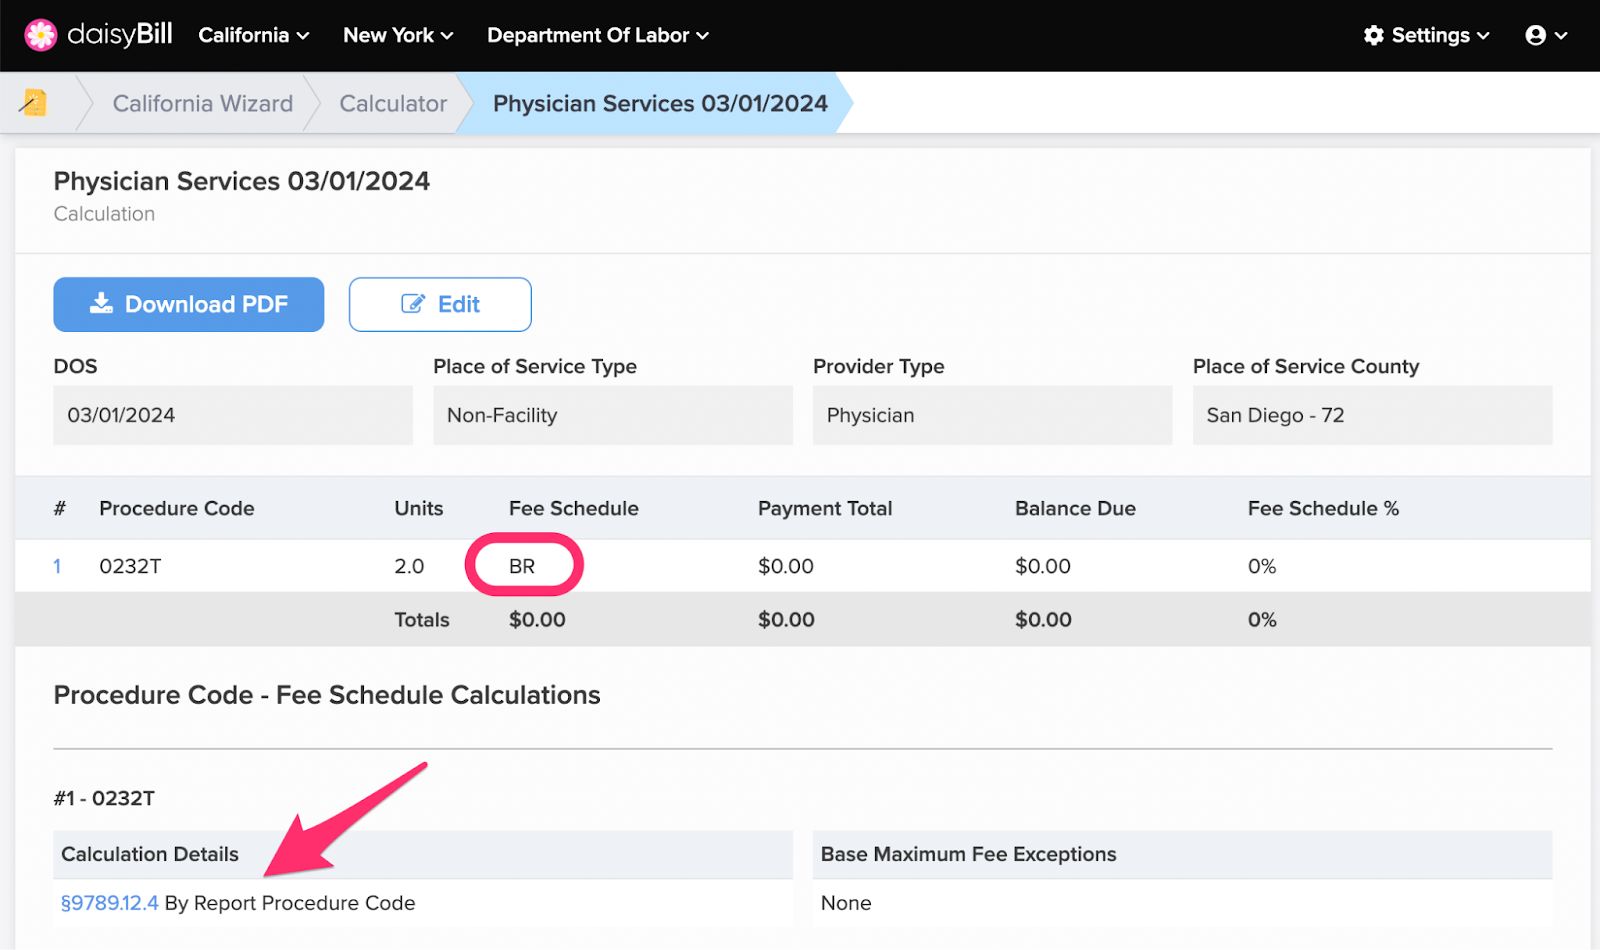Click the Place of Service County field

pyautogui.click(x=1371, y=415)
